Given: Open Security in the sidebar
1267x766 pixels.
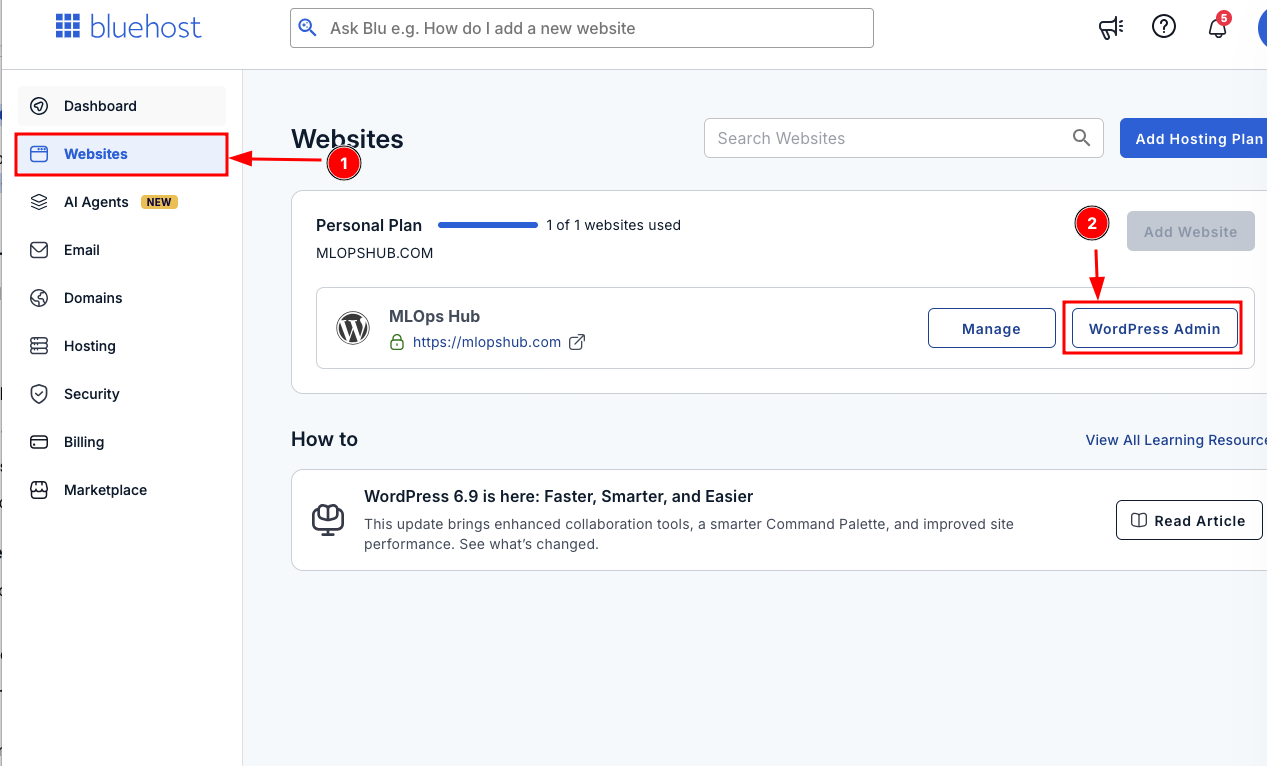Looking at the screenshot, I should pyautogui.click(x=122, y=394).
